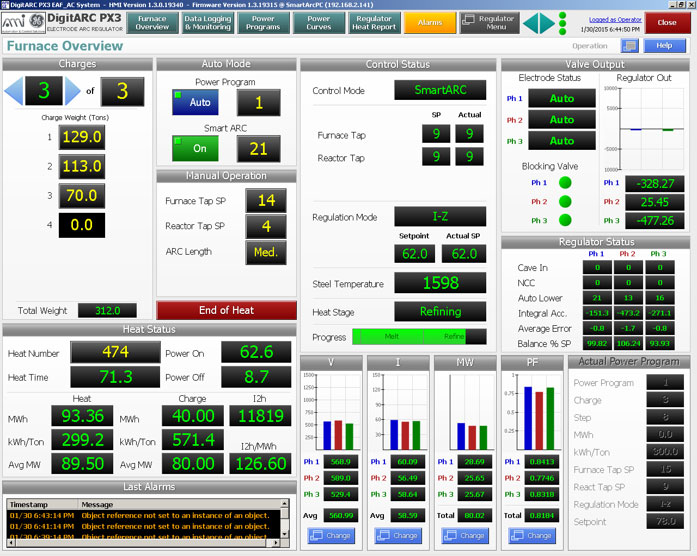
Task: Click Power Program number field 1
Action: 259,103
